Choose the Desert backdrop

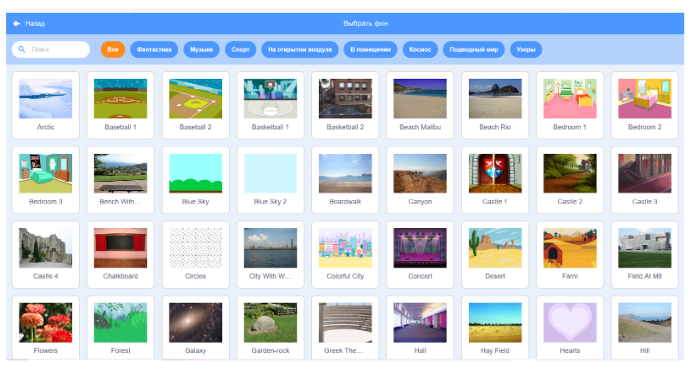point(495,255)
